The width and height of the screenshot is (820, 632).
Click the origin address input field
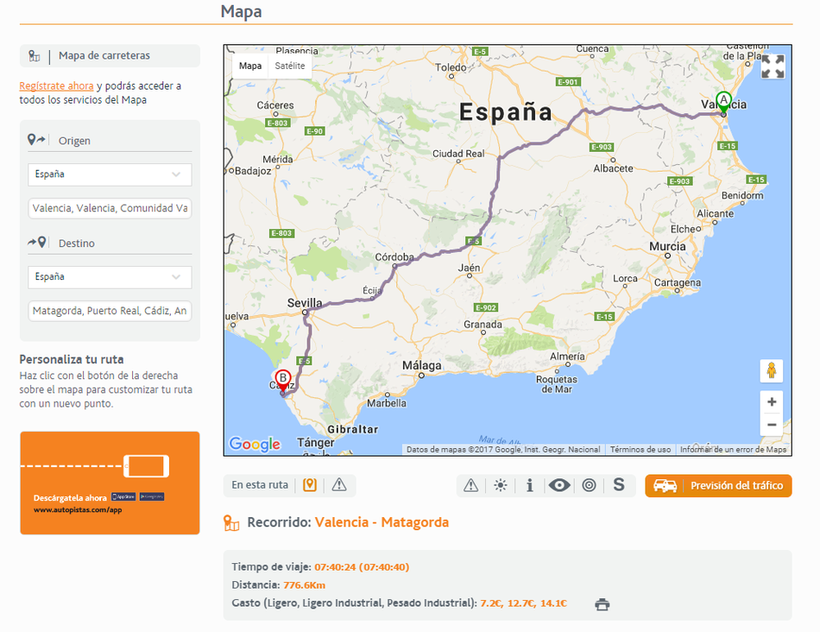click(x=110, y=209)
